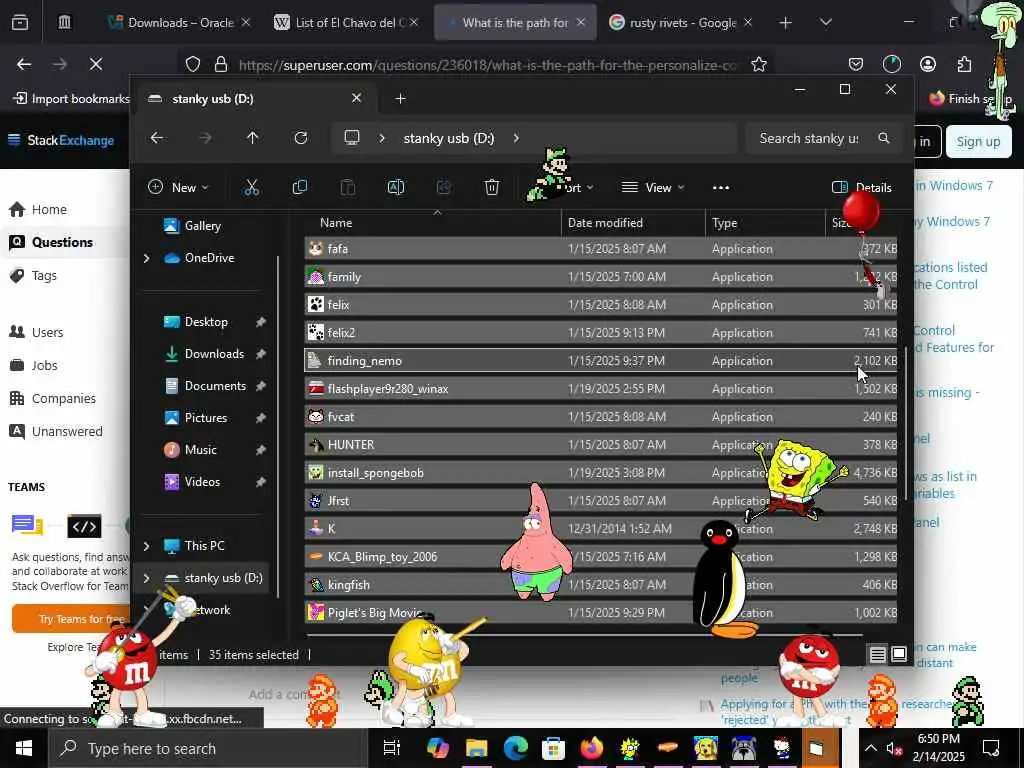Open the View dropdown in Explorer

coord(653,187)
